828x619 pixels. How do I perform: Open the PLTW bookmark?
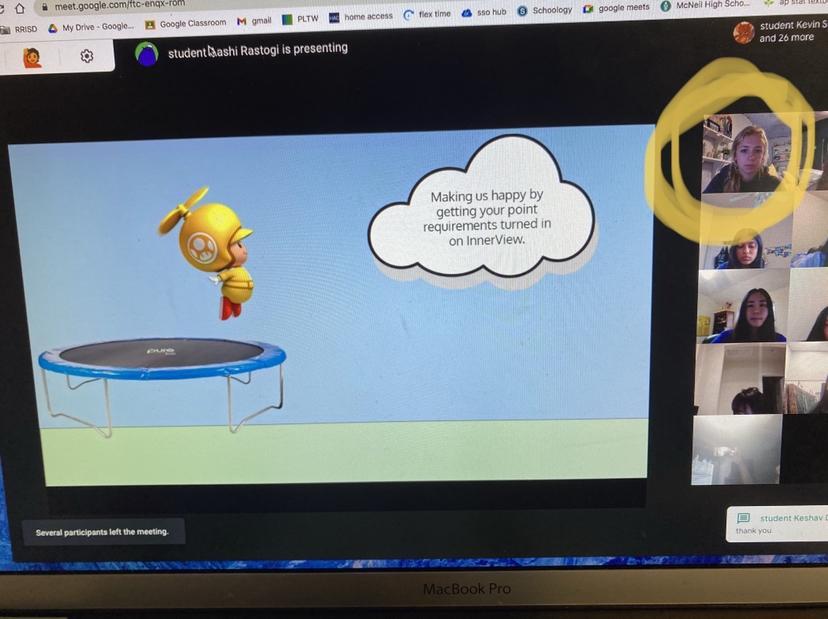tap(300, 19)
